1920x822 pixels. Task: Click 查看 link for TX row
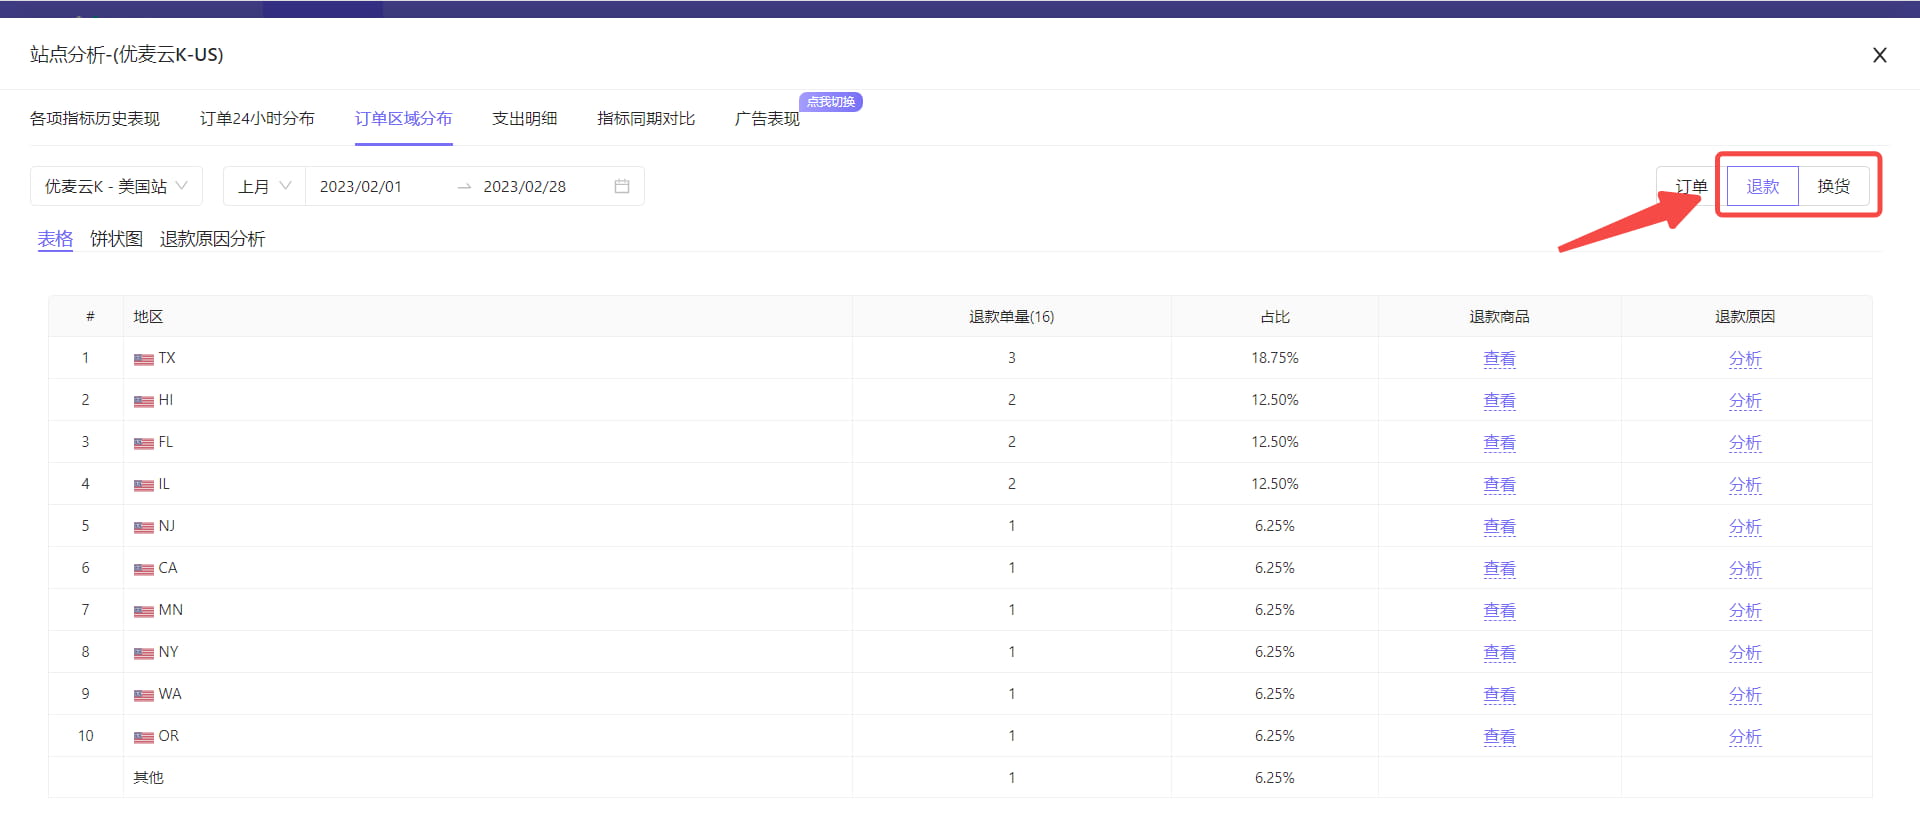(x=1499, y=358)
